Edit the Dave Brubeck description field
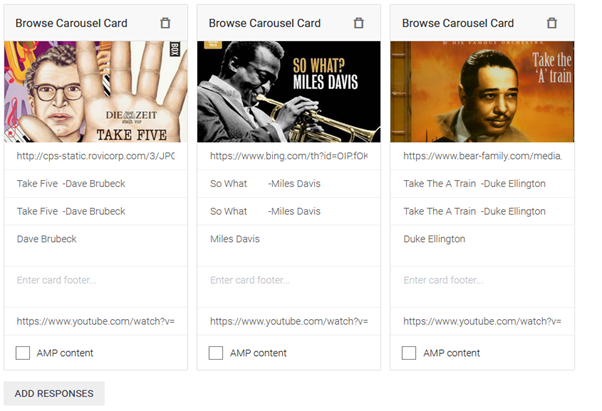Screen dimensions: 602x411 pos(96,246)
